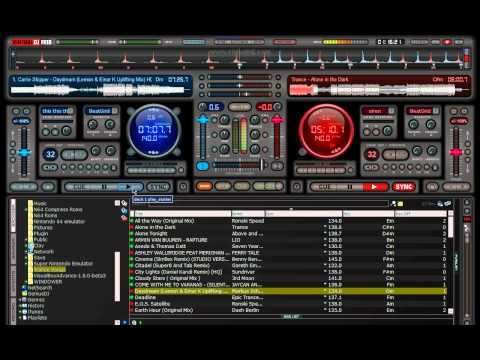Pause the right deck track
The image size is (480, 360).
[350, 187]
